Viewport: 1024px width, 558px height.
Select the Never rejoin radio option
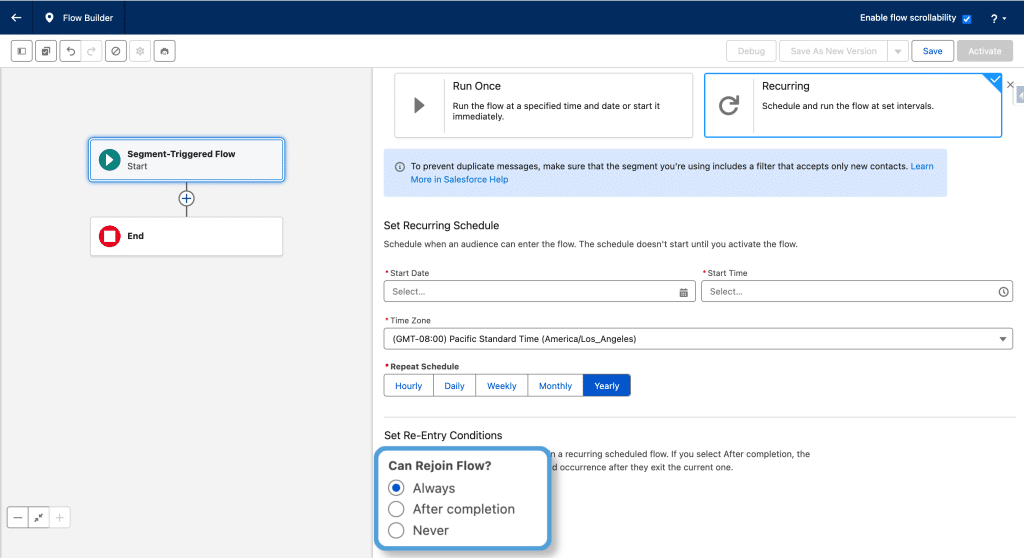[x=397, y=530]
